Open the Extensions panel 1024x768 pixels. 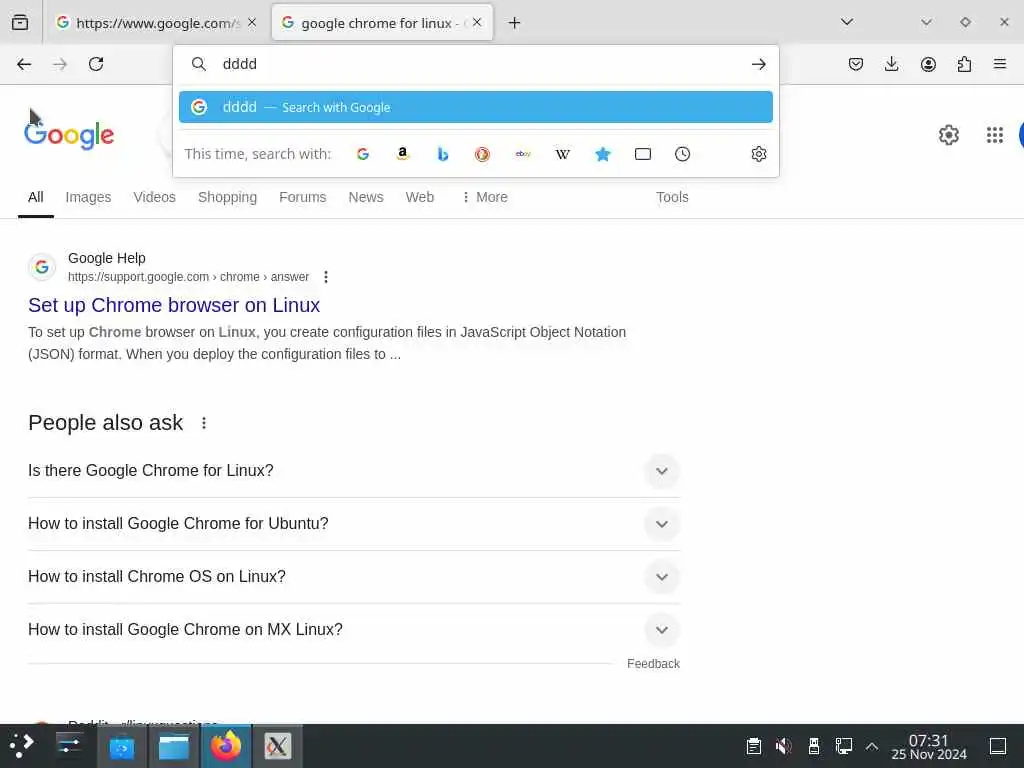(x=964, y=64)
